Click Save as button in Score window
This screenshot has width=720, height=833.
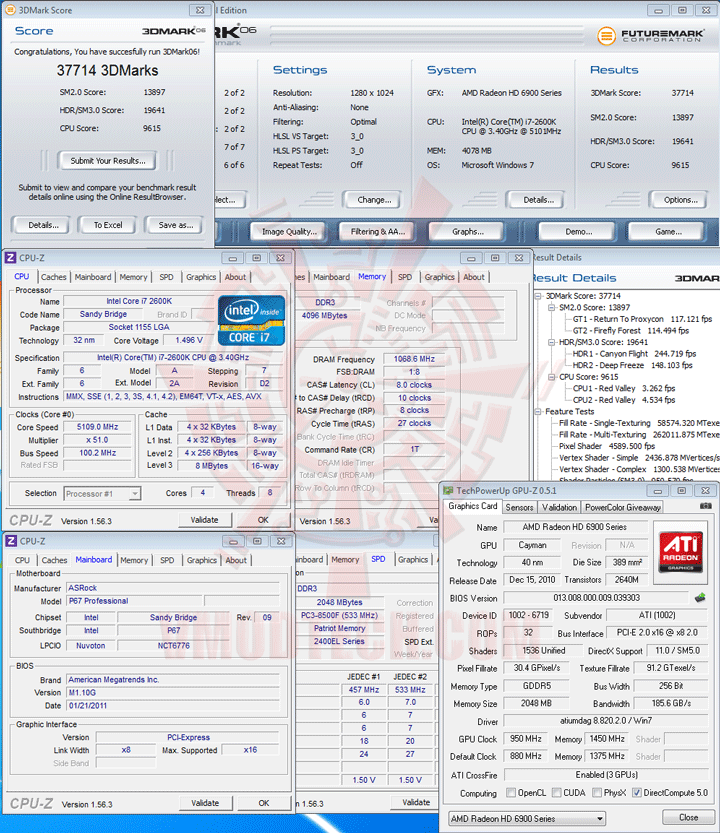pos(175,225)
